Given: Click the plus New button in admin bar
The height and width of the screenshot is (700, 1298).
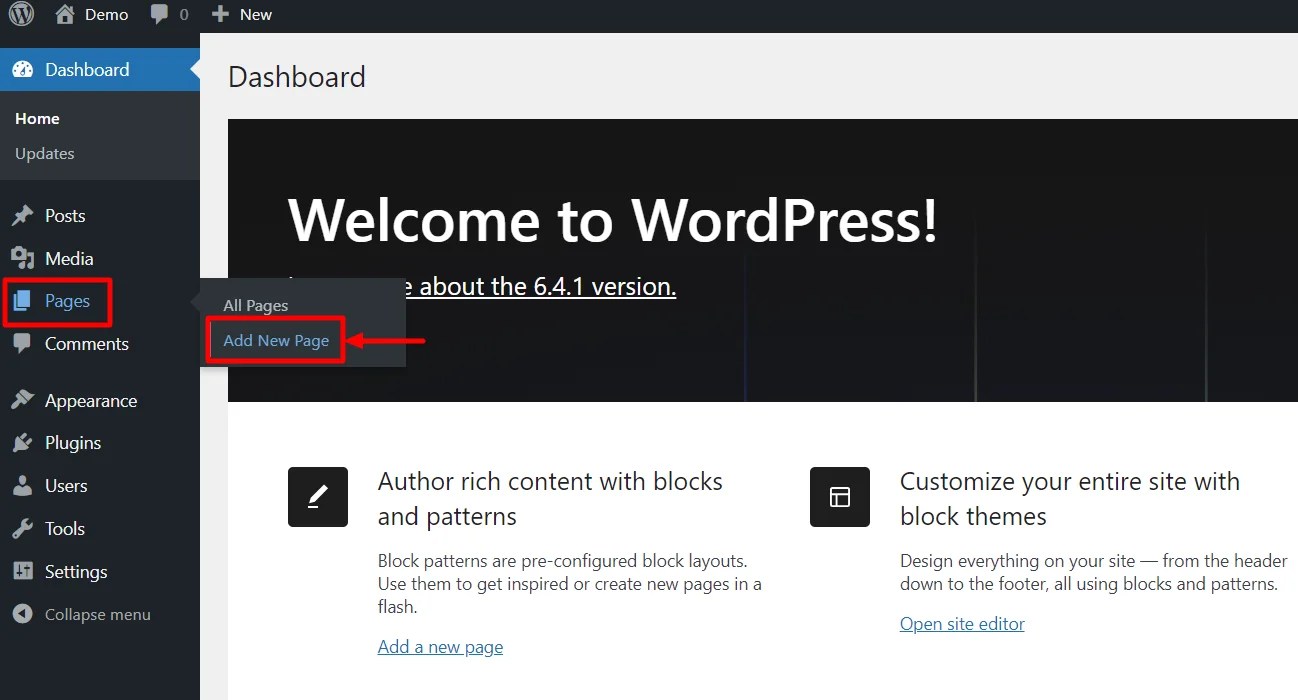Looking at the screenshot, I should pyautogui.click(x=242, y=14).
